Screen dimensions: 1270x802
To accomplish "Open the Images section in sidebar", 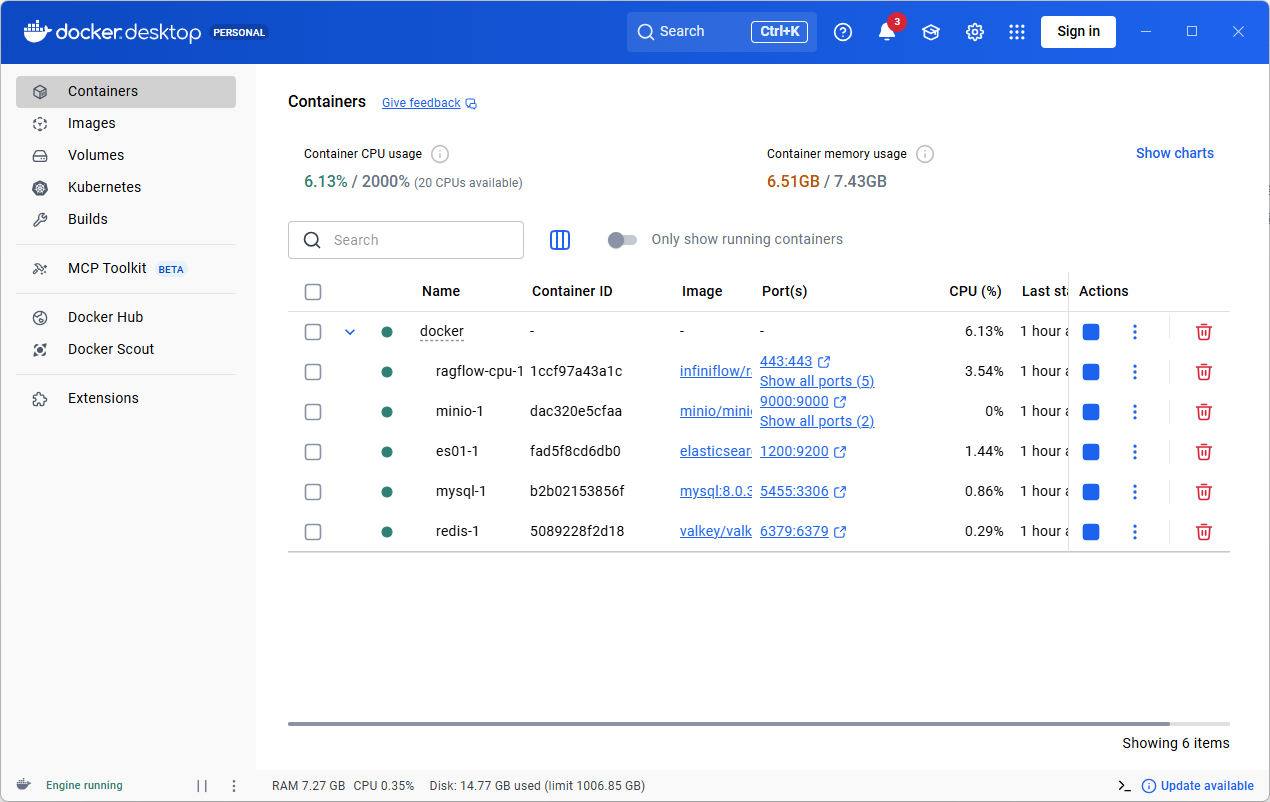I will pos(92,123).
